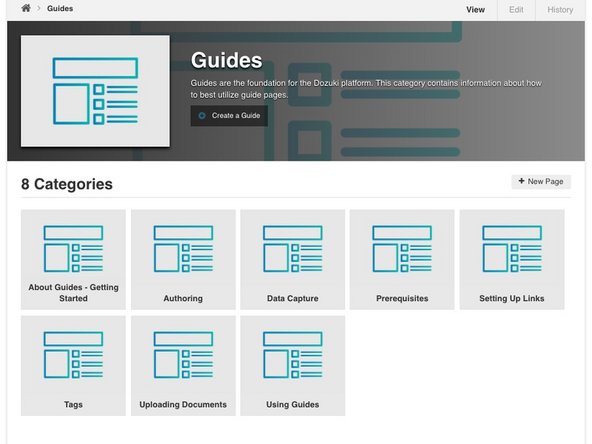Screen dimensions: 592x444
Task: Open the About Guides - Getting Started icon
Action: click(73, 248)
